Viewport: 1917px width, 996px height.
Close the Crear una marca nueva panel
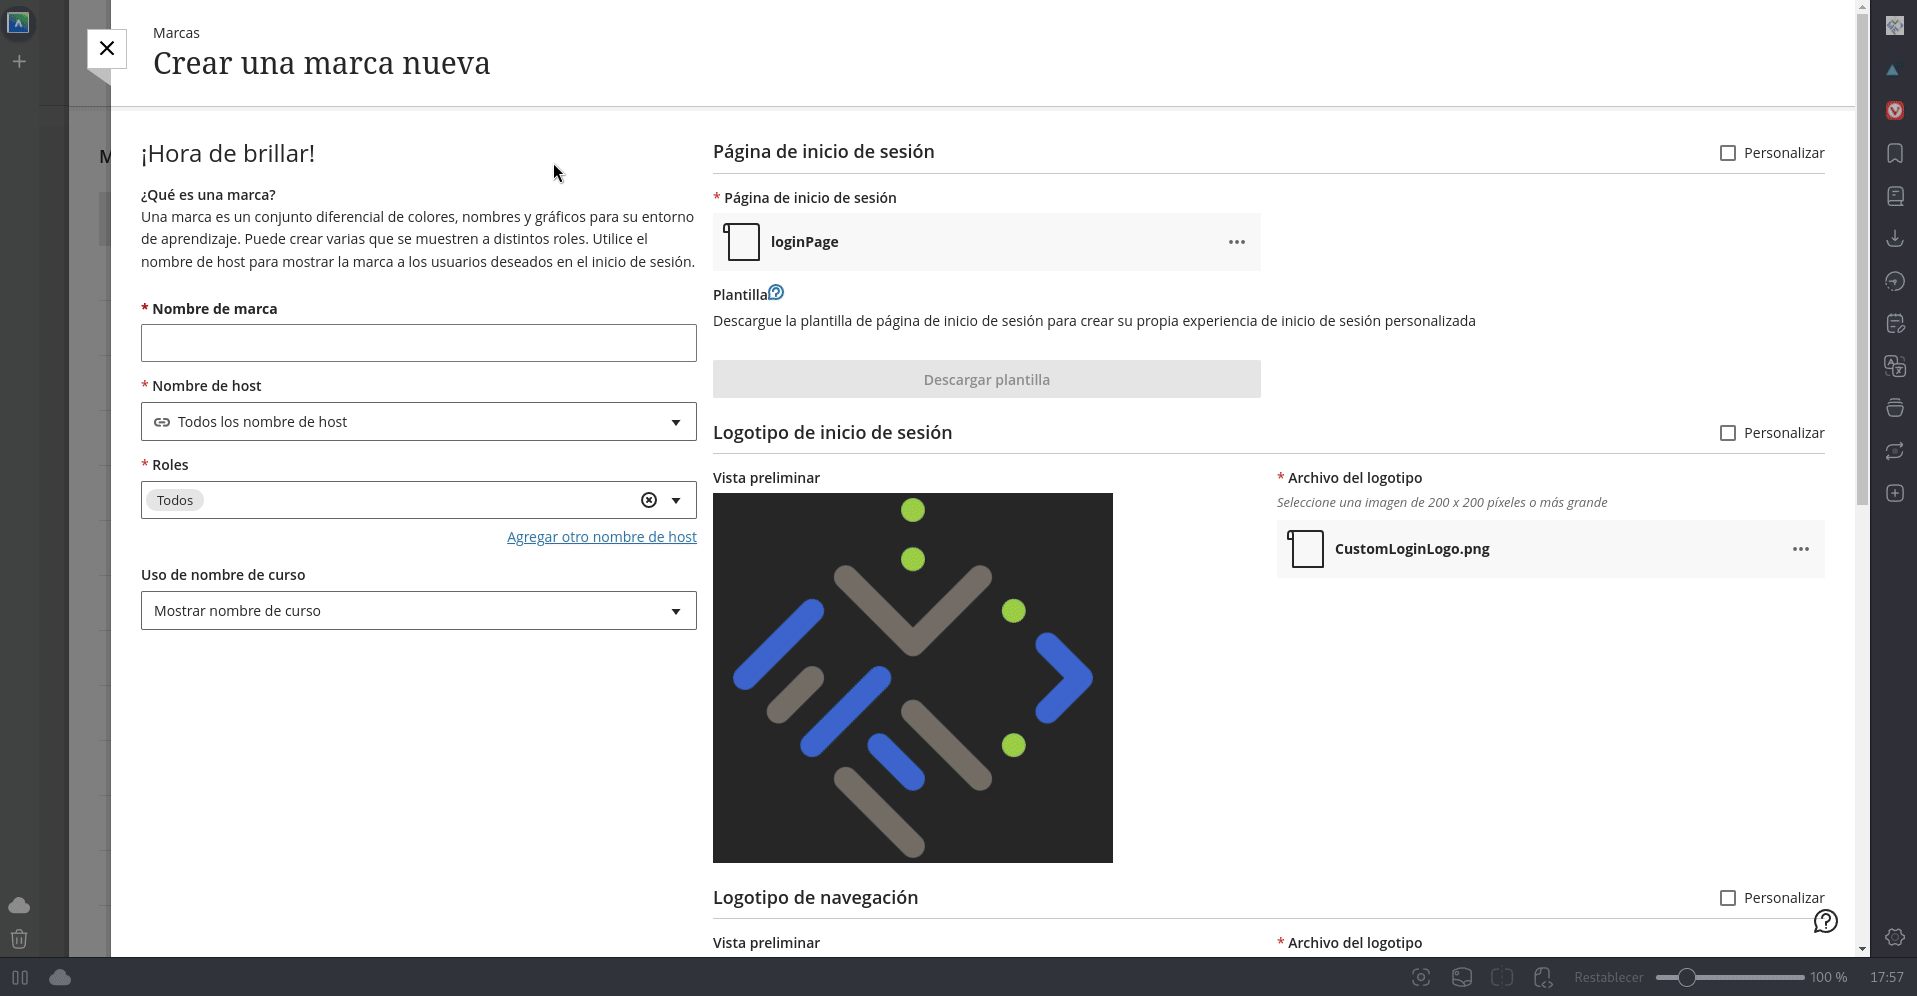[107, 48]
